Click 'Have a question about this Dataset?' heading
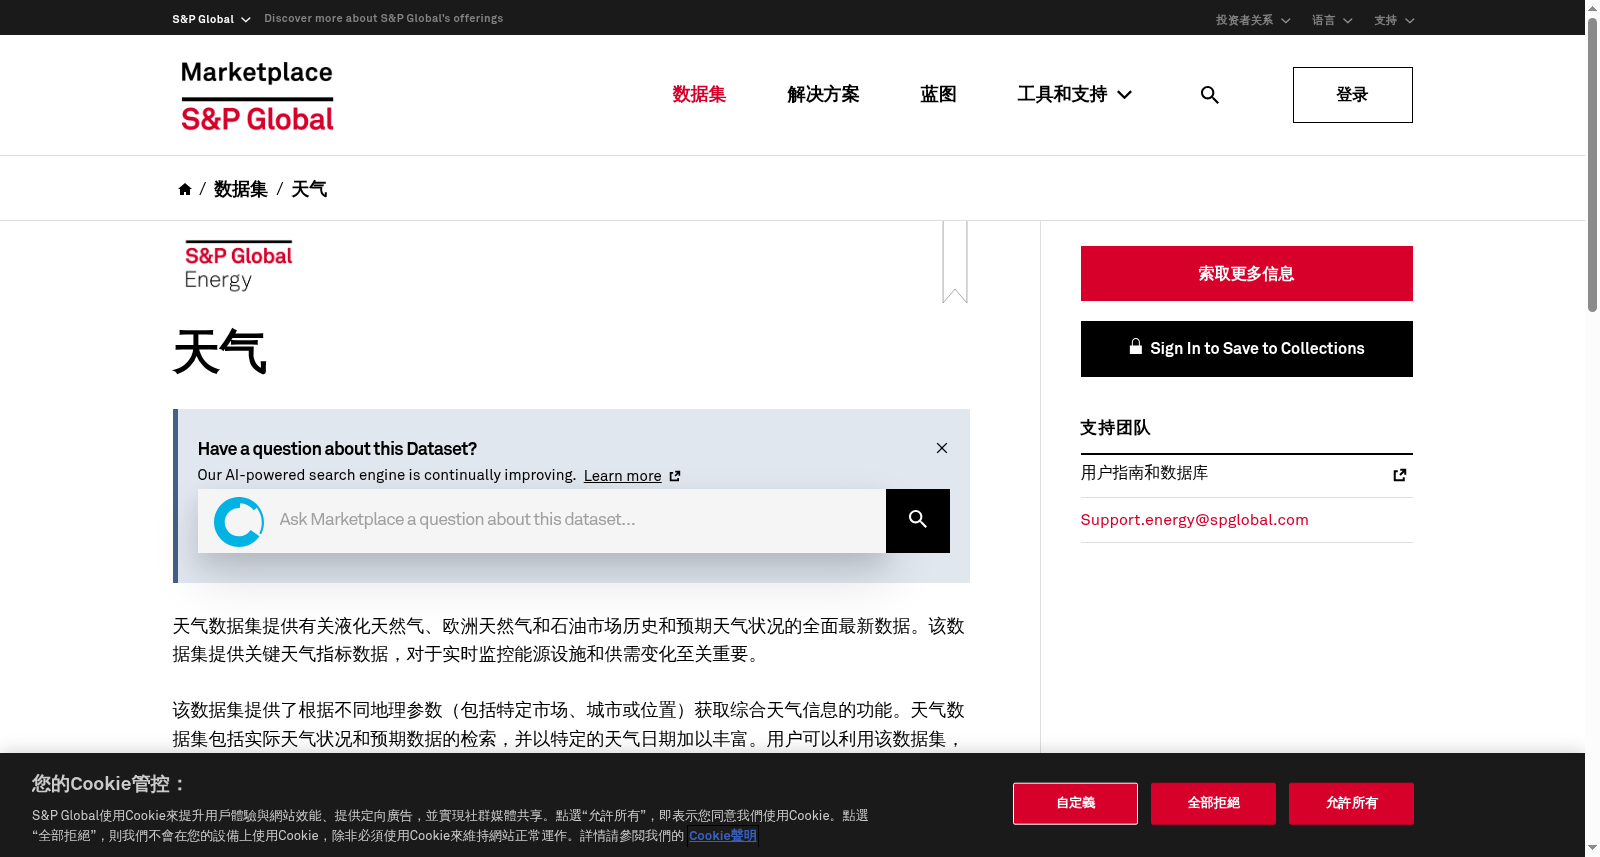 point(337,449)
